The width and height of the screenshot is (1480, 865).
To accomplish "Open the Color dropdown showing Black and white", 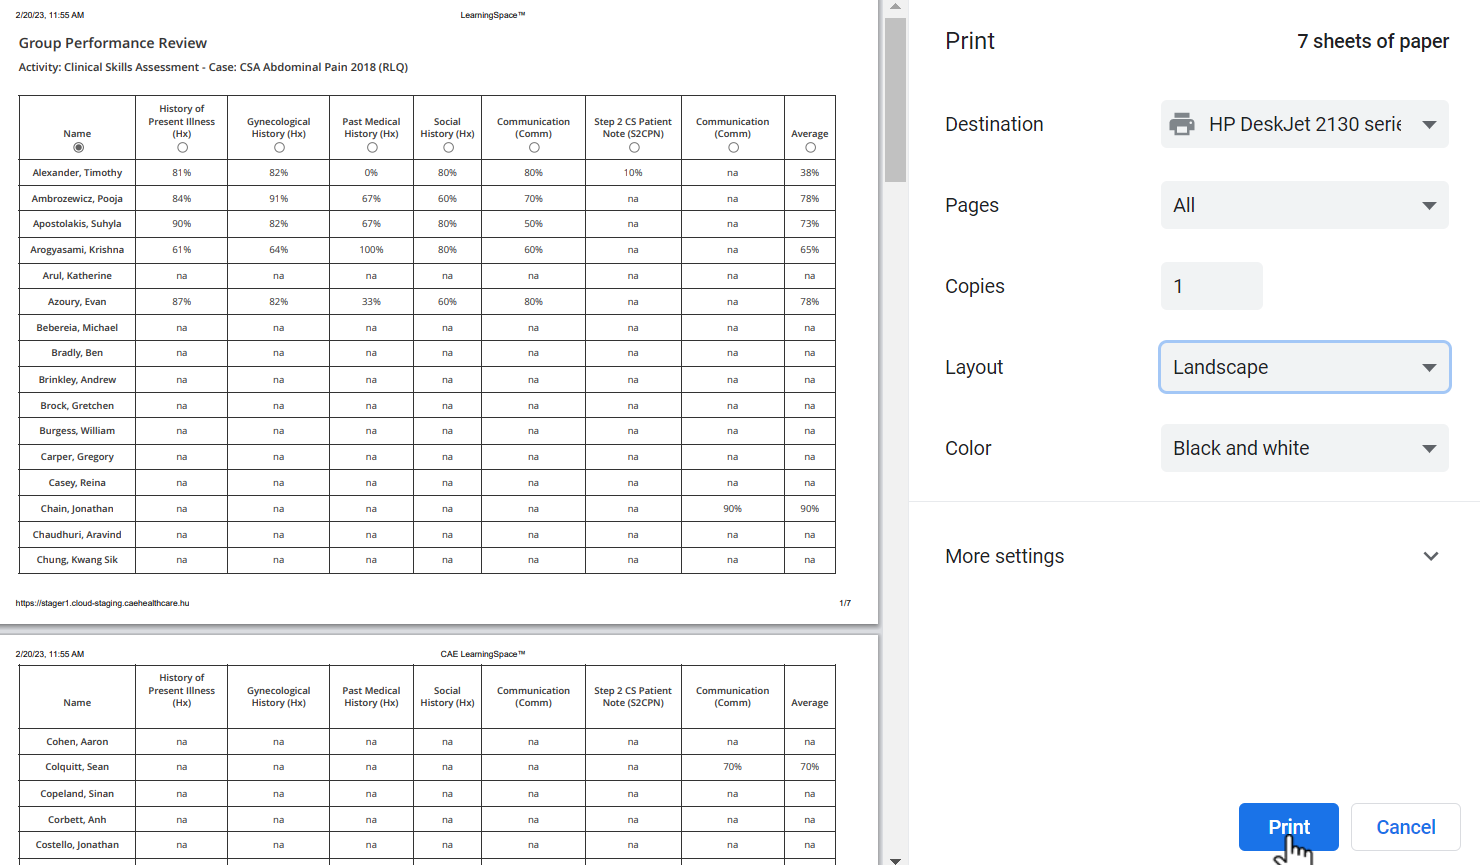I will (x=1304, y=448).
